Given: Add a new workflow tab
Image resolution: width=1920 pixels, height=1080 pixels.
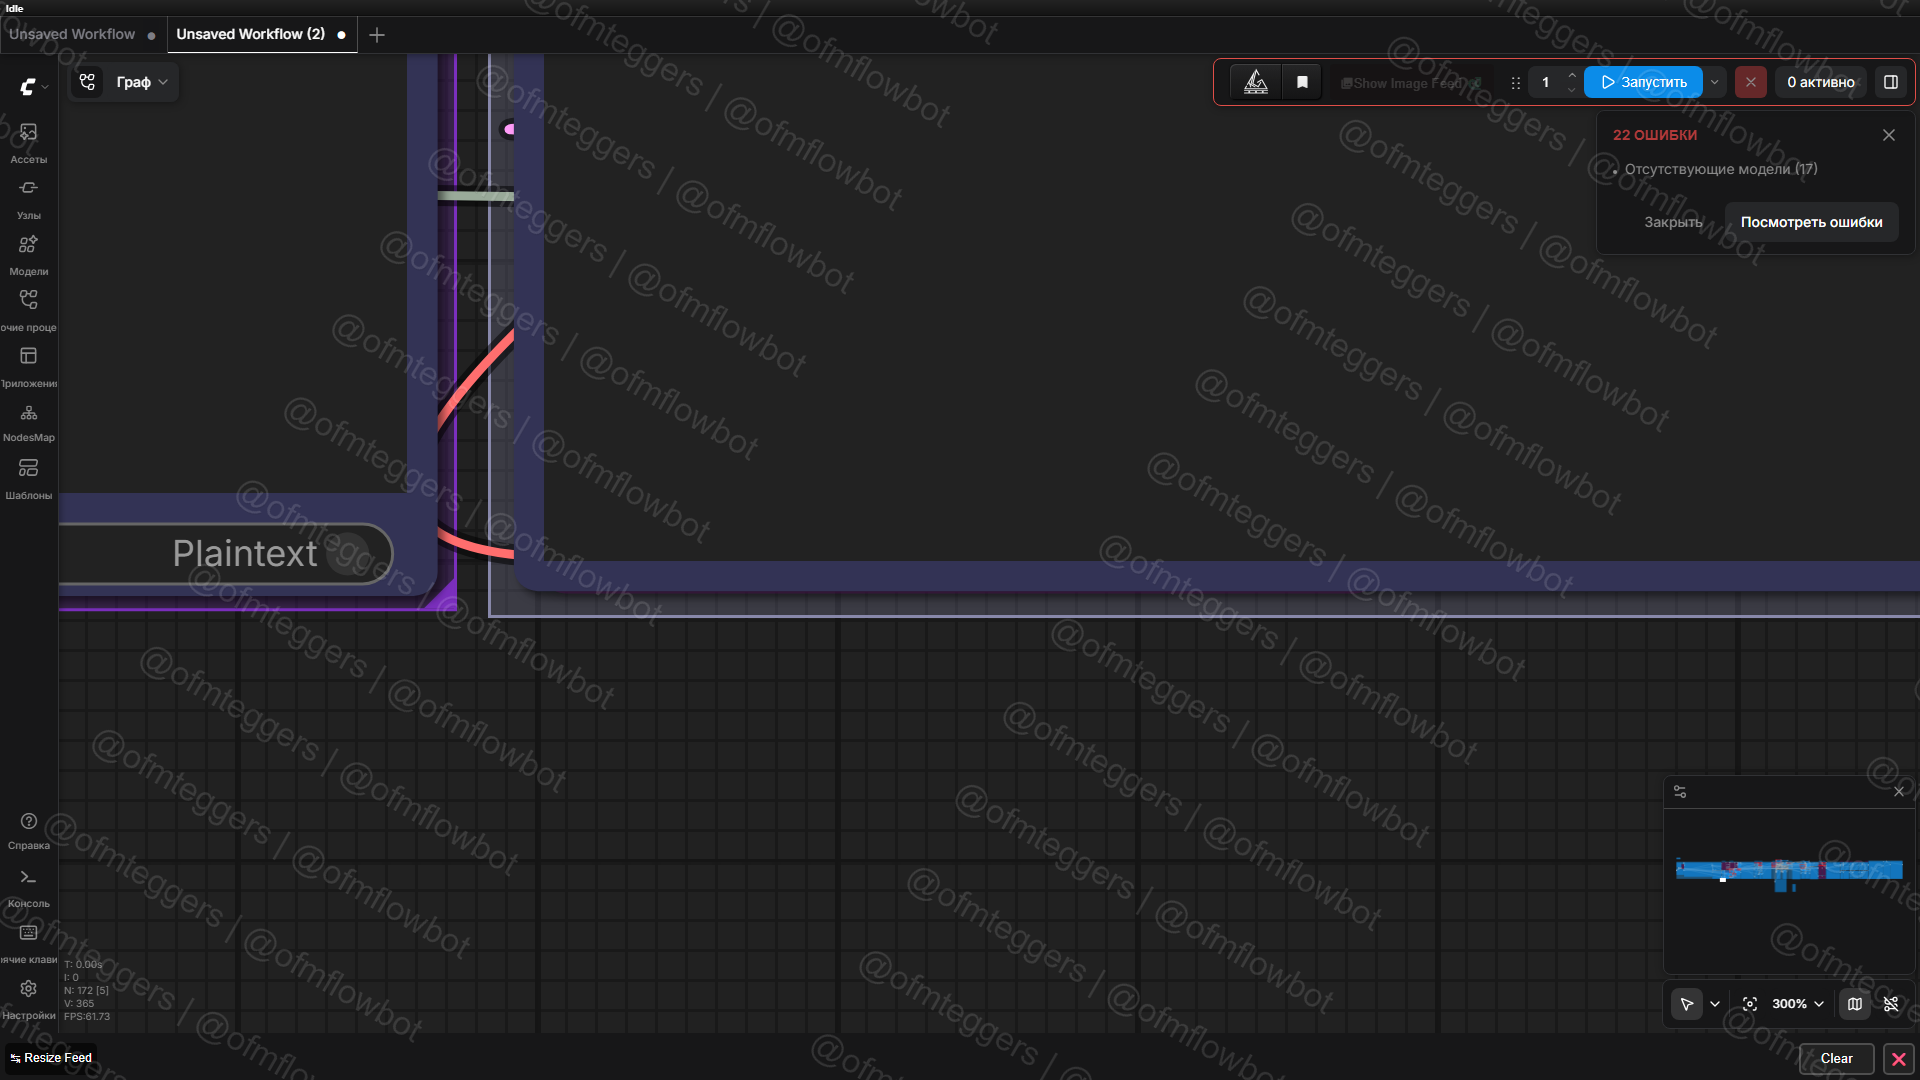Looking at the screenshot, I should 377,35.
